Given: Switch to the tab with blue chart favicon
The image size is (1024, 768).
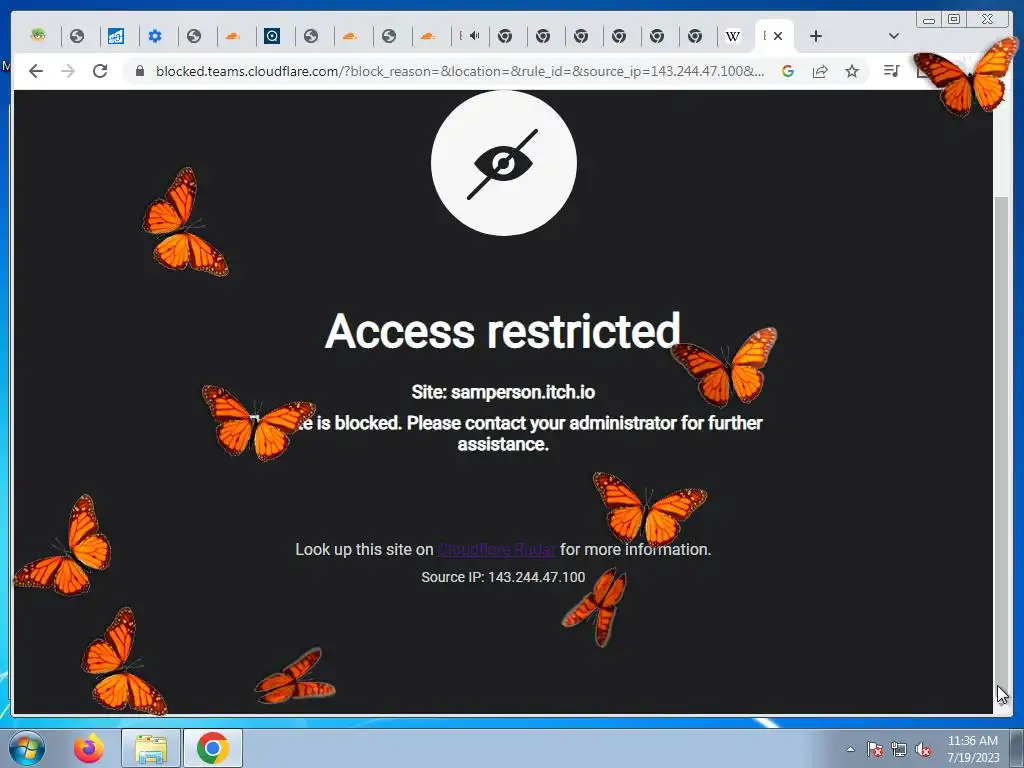Looking at the screenshot, I should point(116,36).
